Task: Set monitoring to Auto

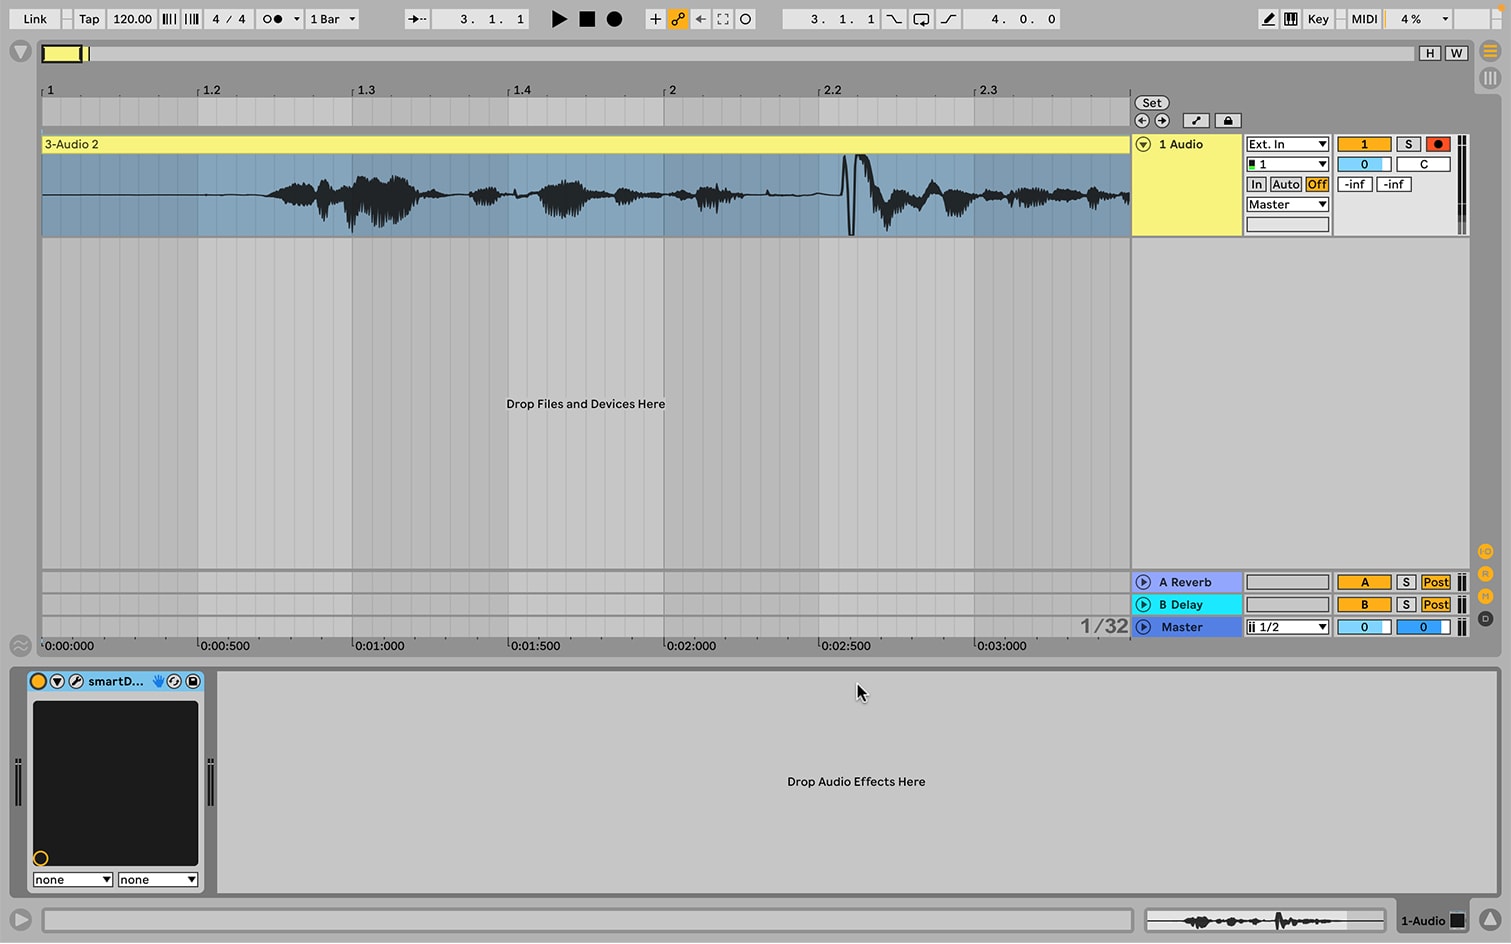Action: (x=1286, y=185)
